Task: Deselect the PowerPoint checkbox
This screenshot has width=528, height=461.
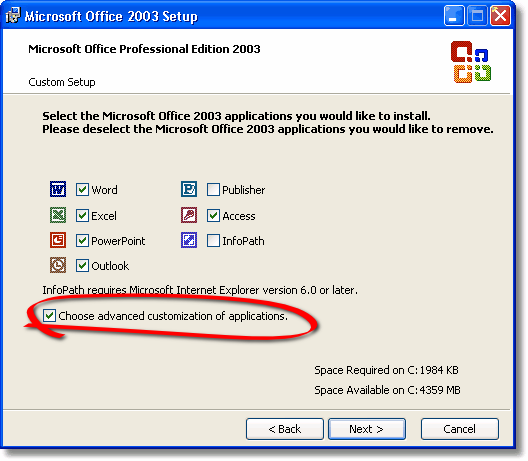Action: 82,241
